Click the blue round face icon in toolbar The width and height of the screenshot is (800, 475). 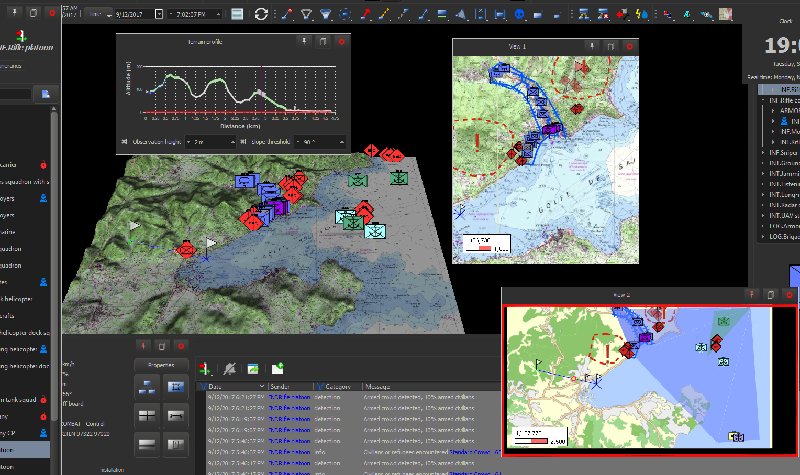tap(519, 15)
